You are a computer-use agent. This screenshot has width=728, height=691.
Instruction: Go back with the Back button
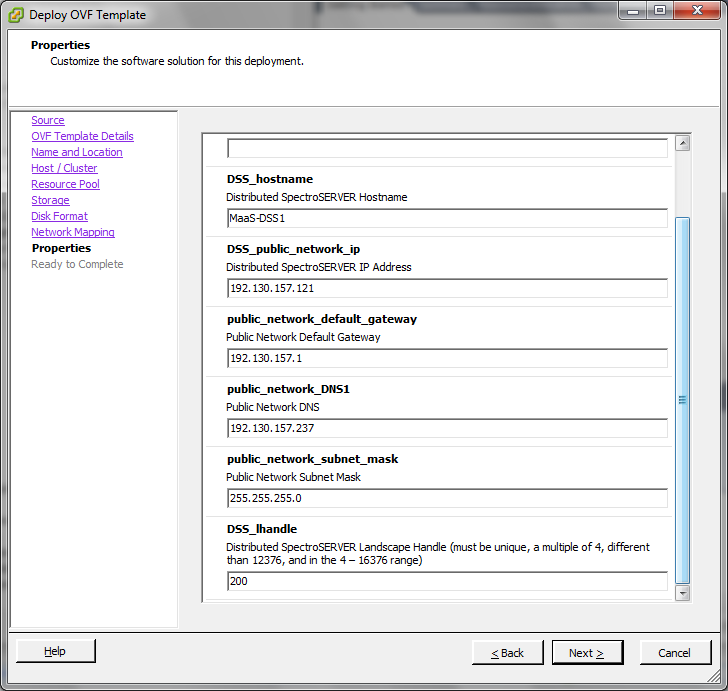507,653
